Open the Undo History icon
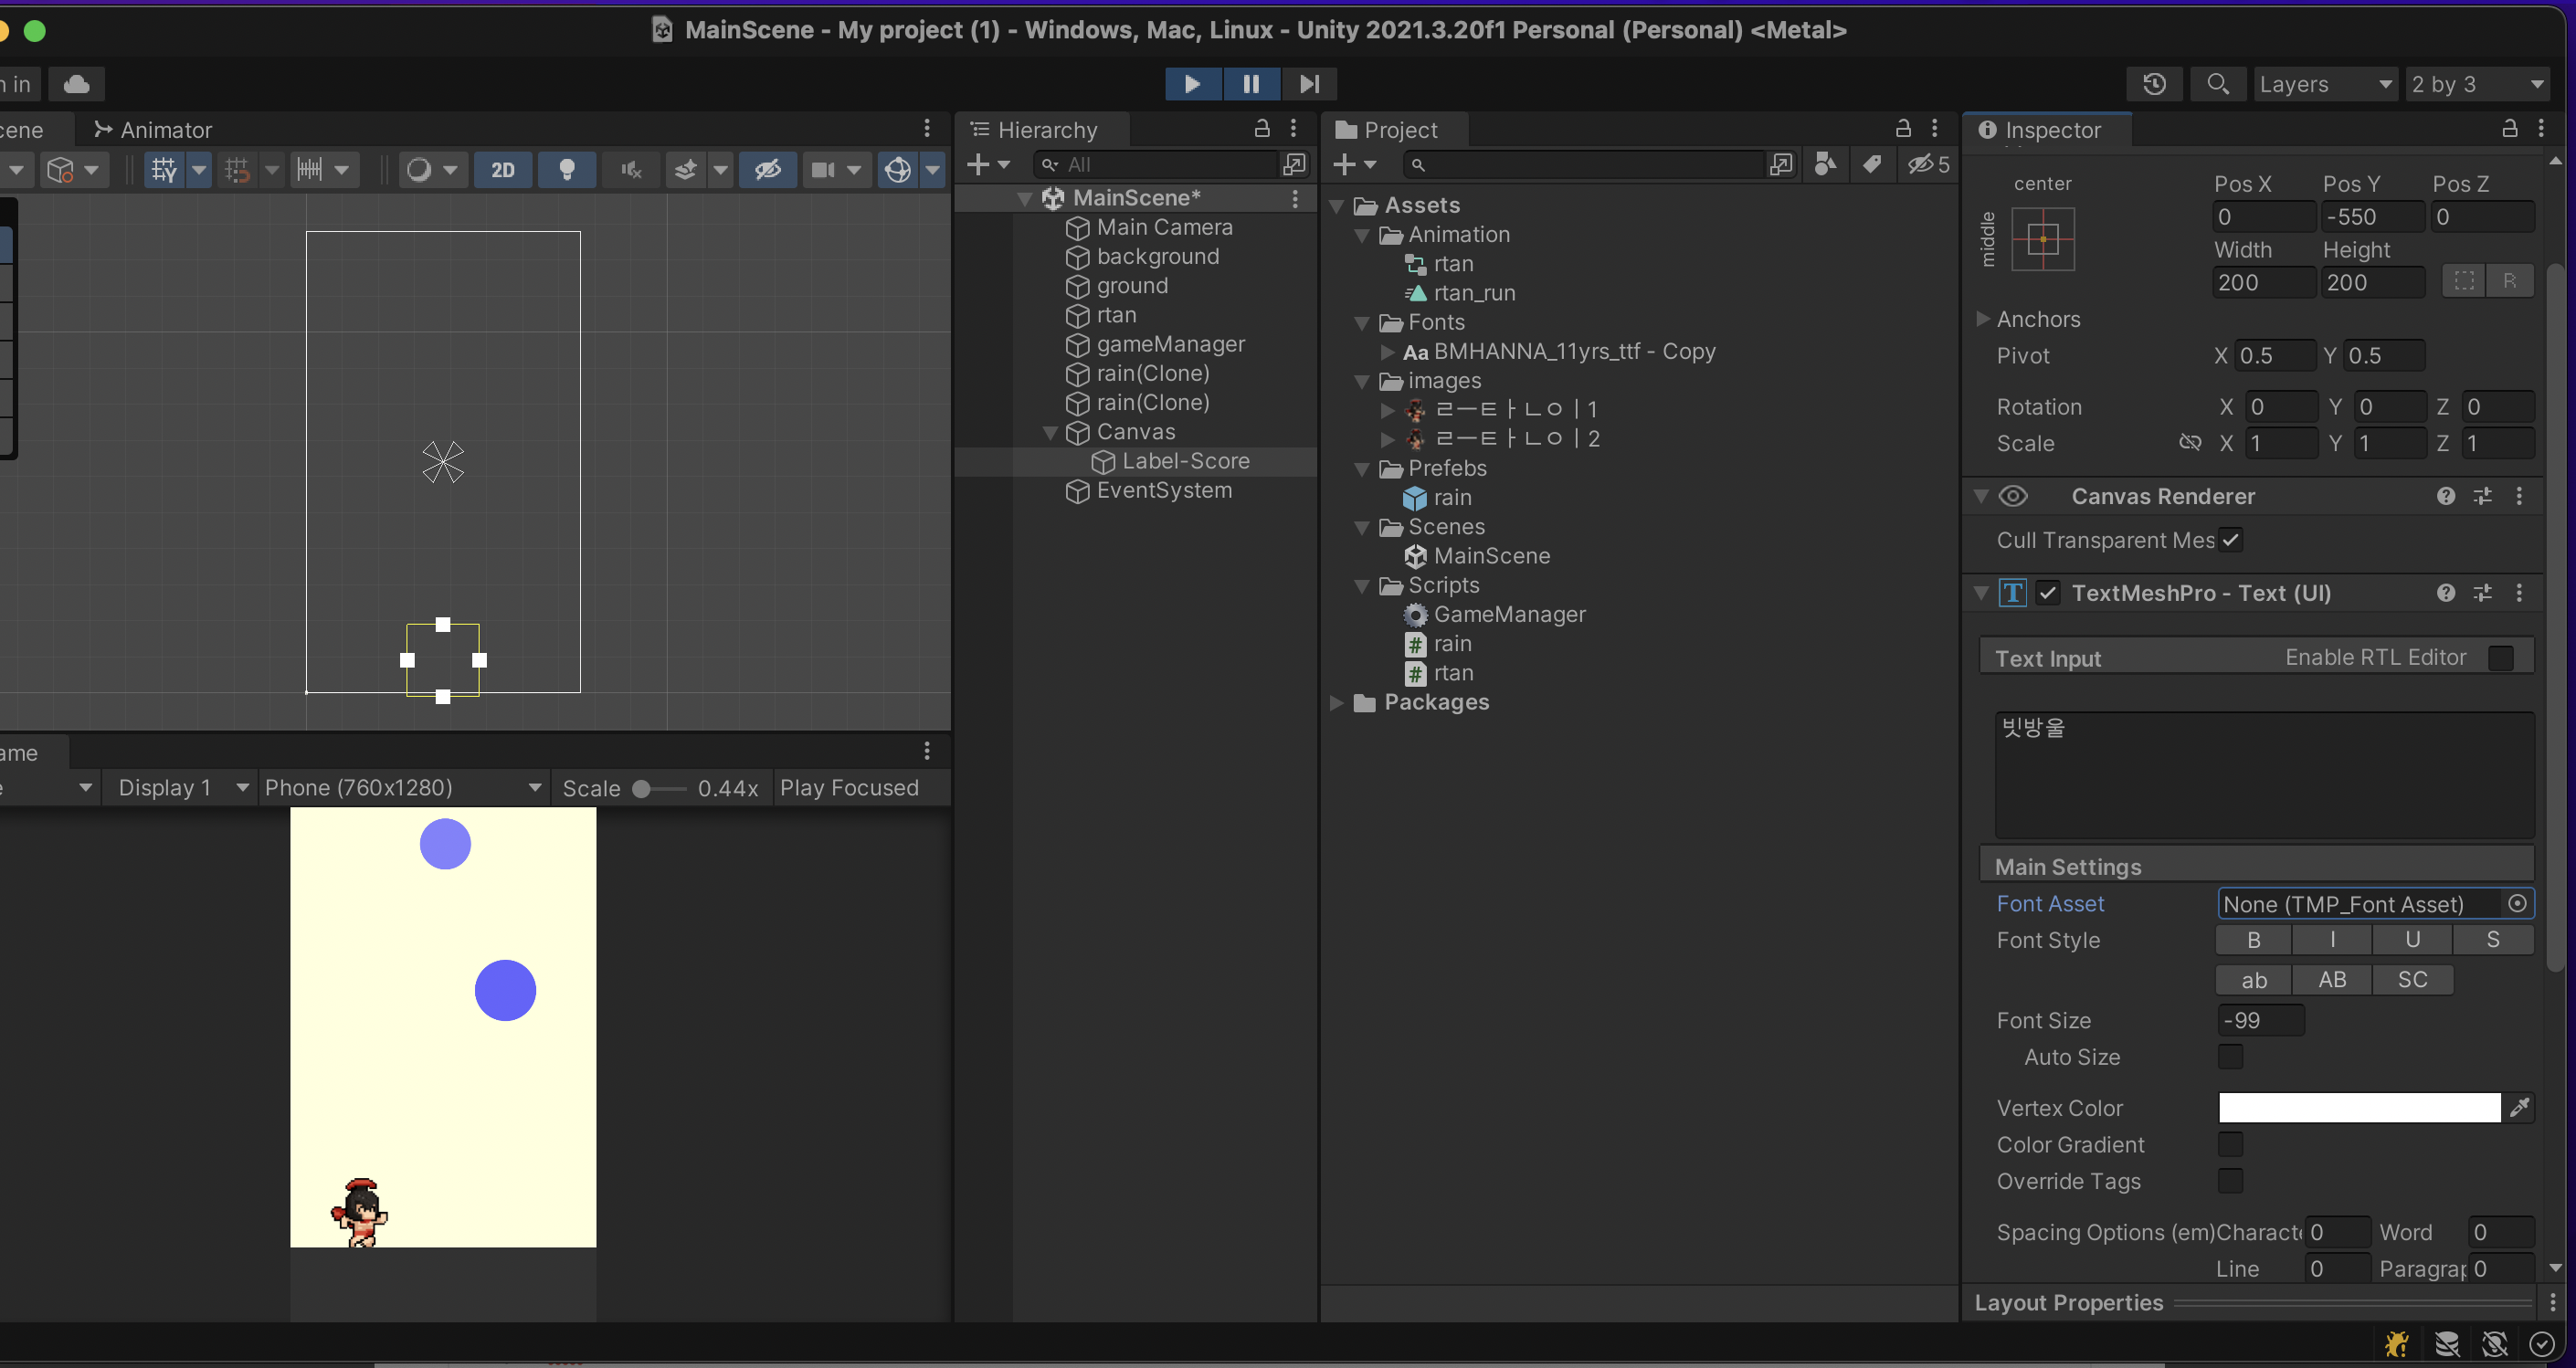 tap(2155, 84)
